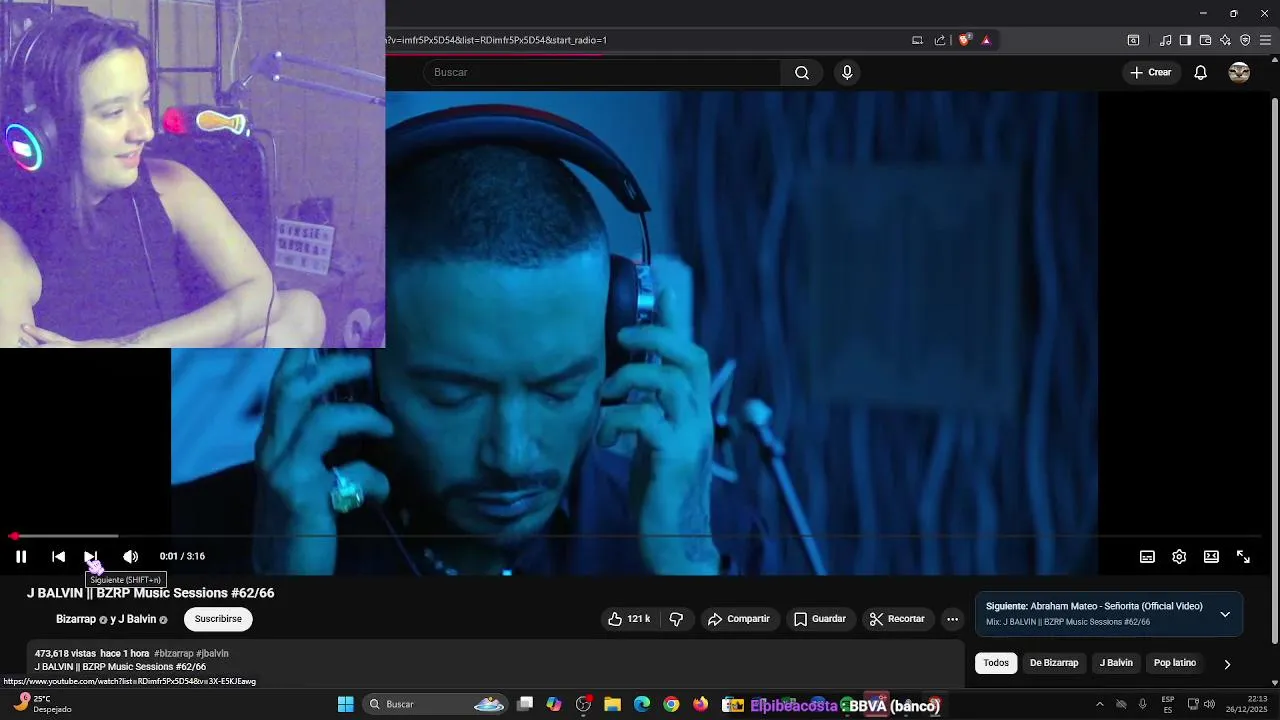Open the Crear menu
The width and height of the screenshot is (1280, 720).
click(x=1150, y=72)
